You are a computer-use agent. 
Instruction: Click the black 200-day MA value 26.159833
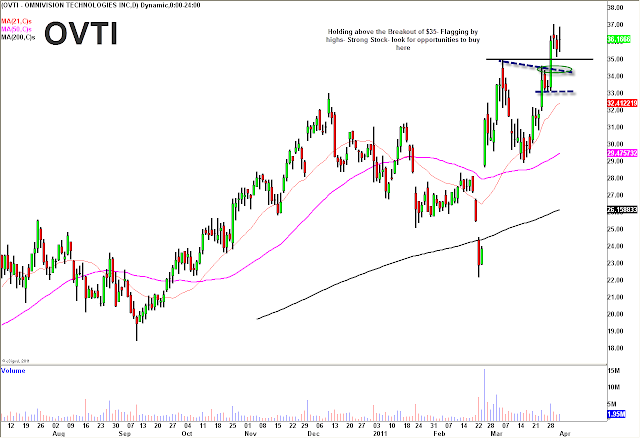622,209
